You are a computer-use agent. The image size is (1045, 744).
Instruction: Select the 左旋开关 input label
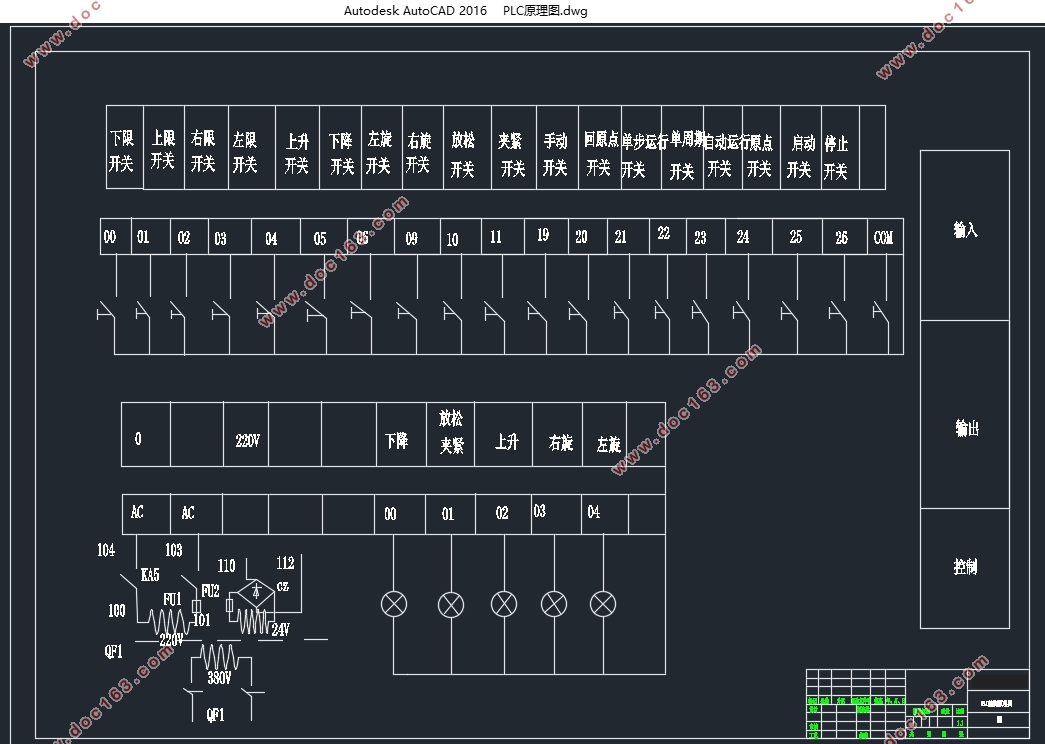[379, 152]
